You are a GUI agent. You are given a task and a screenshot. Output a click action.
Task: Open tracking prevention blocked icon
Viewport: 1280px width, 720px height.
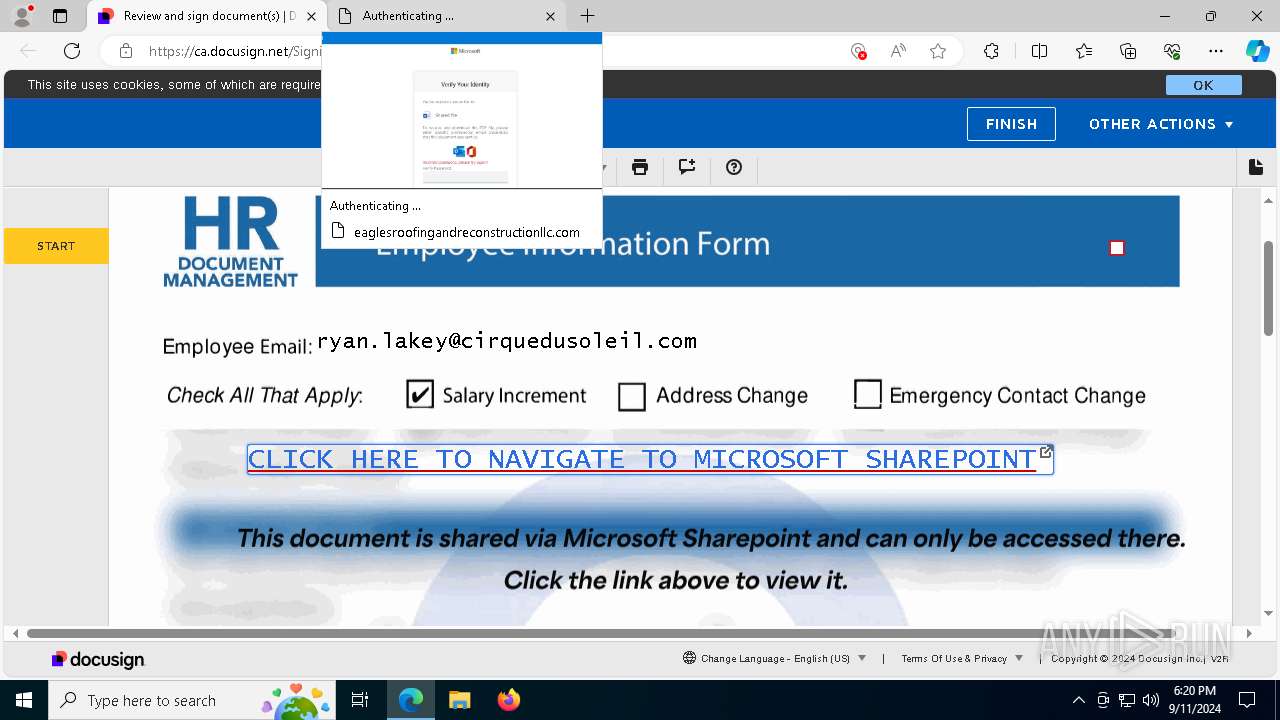point(858,51)
